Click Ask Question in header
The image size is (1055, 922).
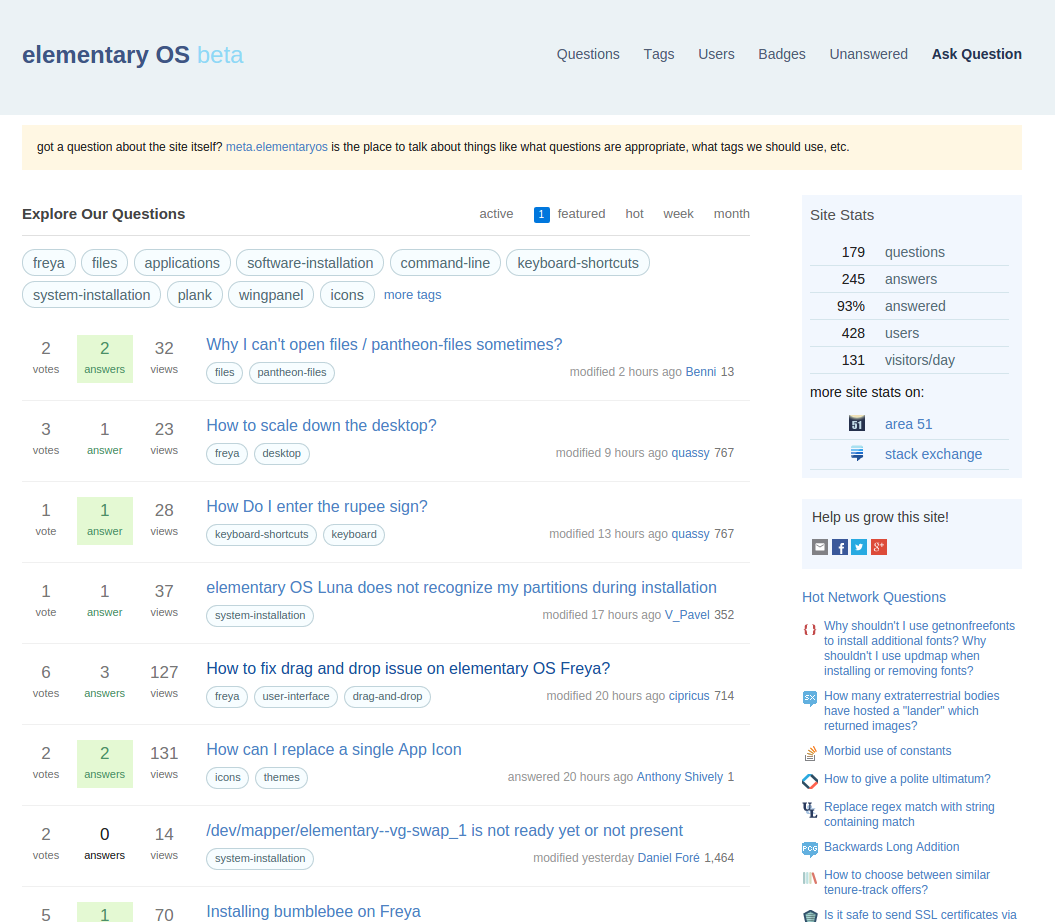pos(976,55)
